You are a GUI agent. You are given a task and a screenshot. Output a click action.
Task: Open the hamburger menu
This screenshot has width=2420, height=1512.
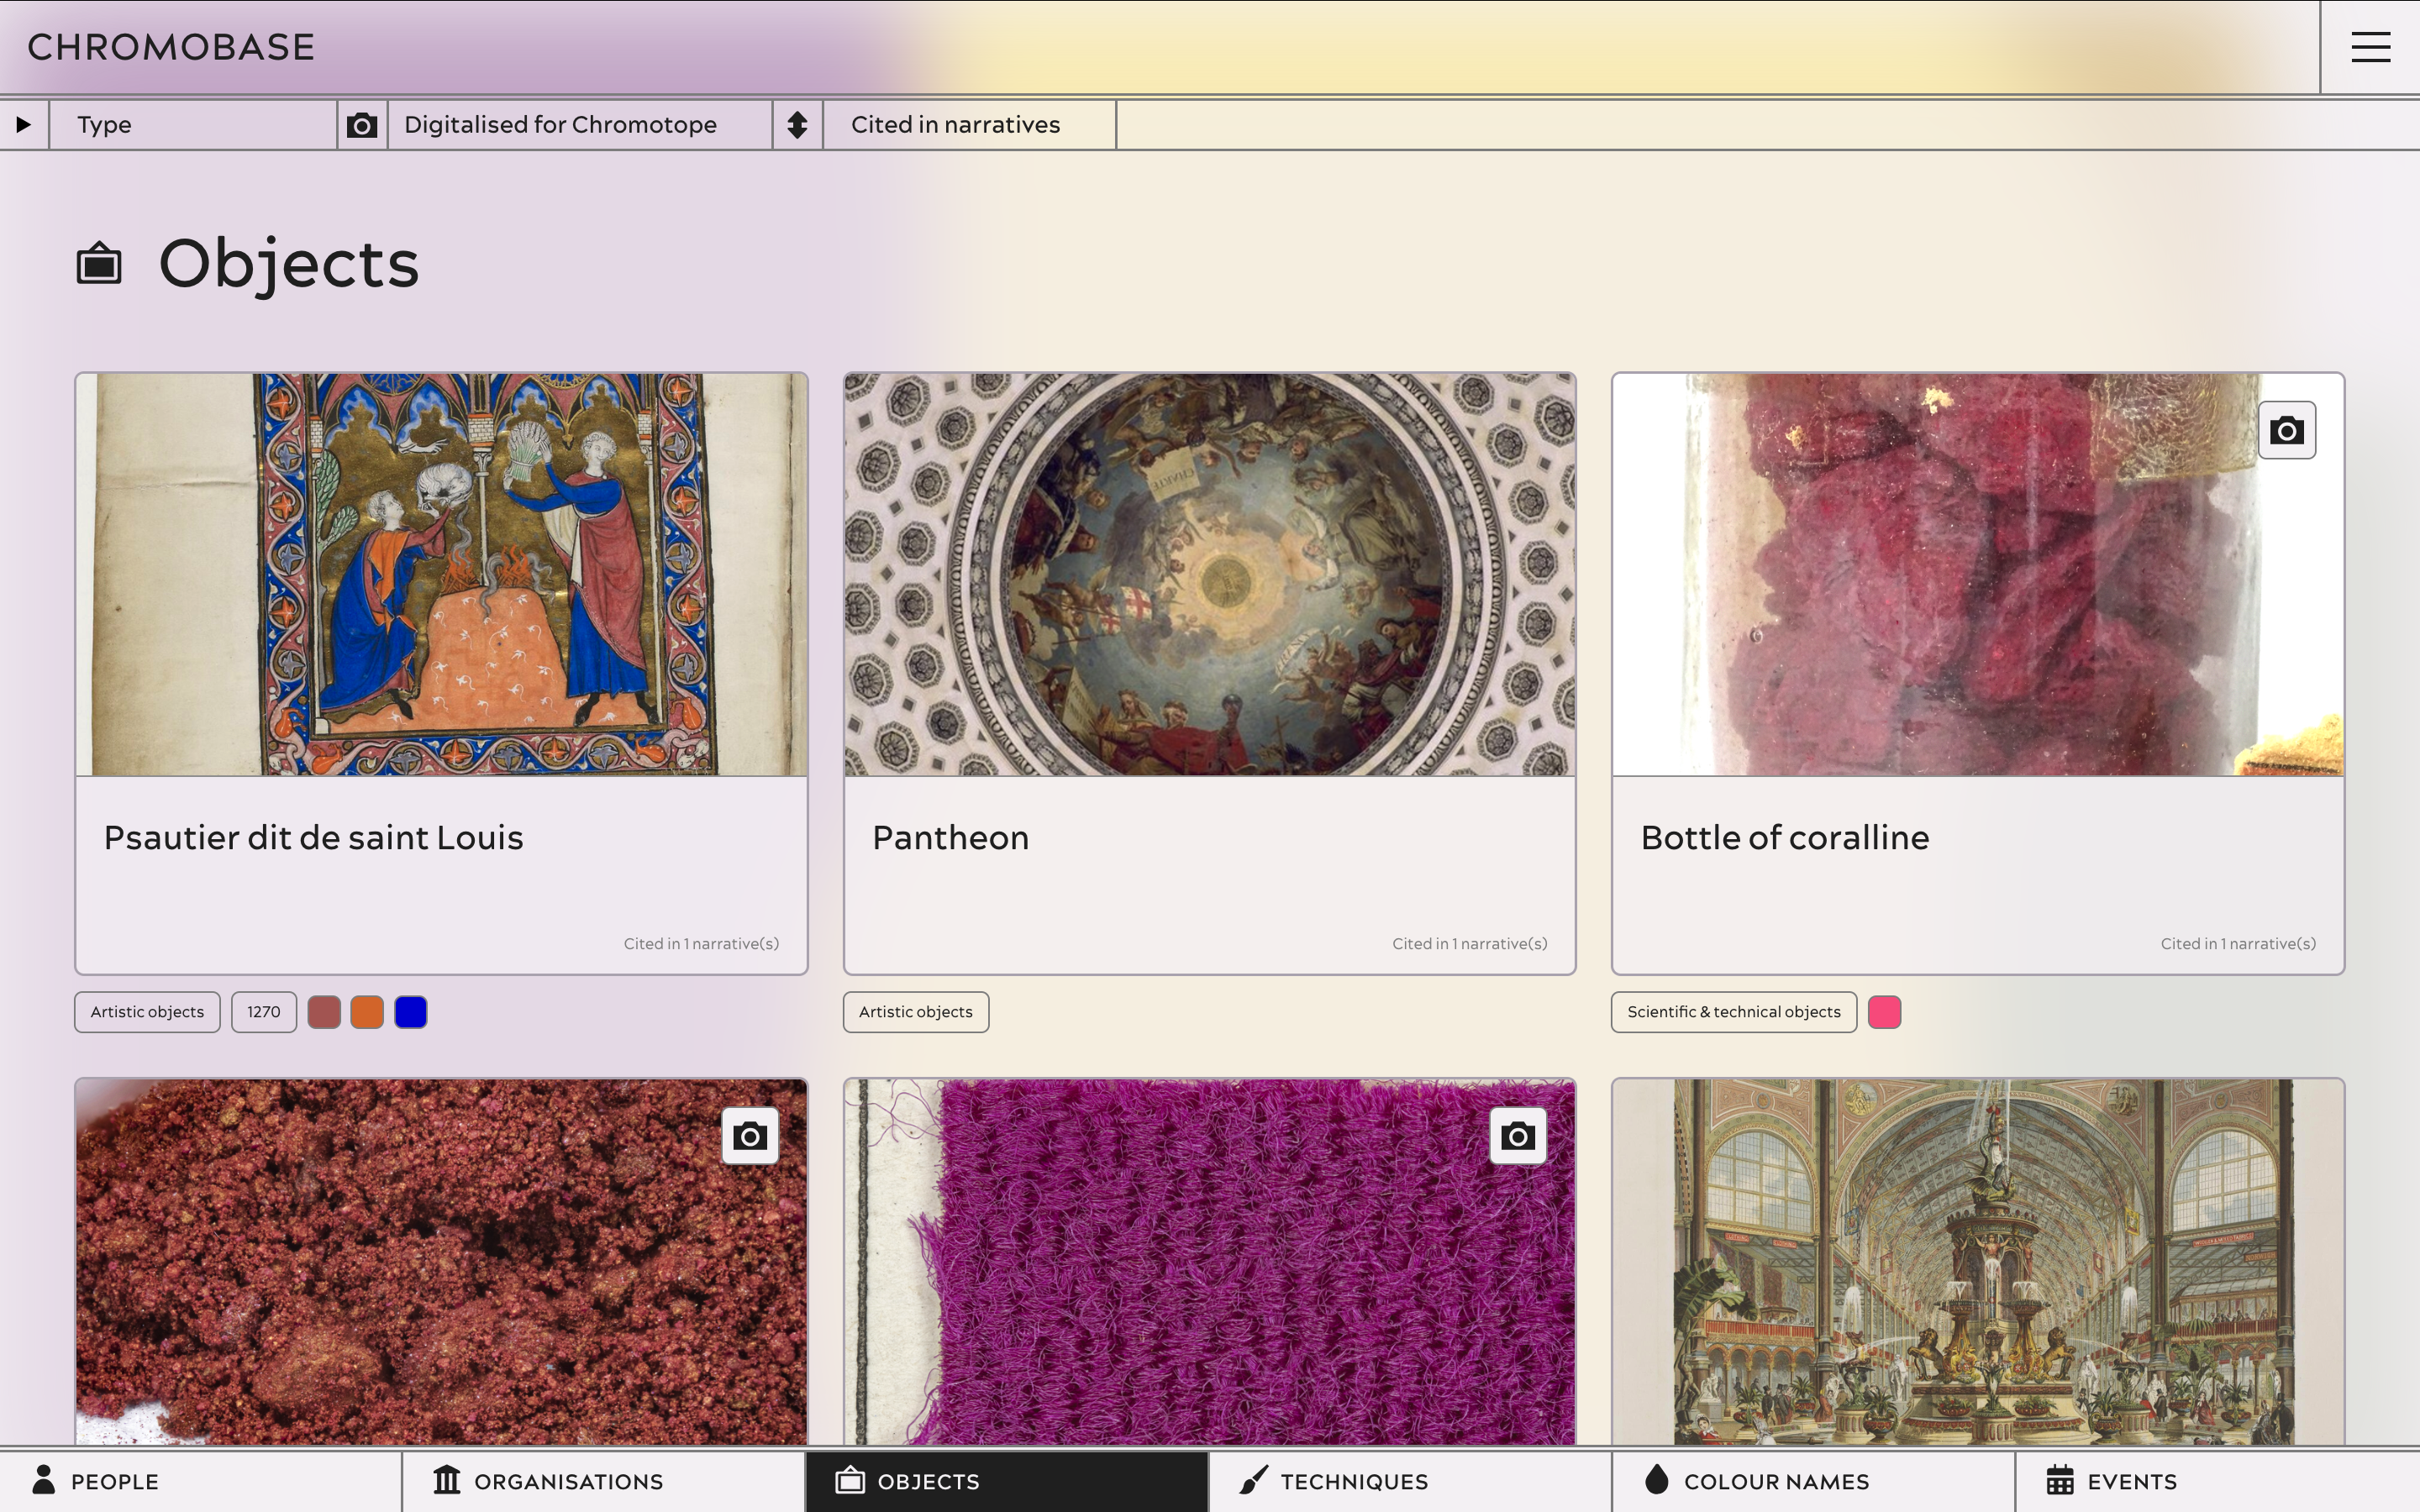(2370, 47)
